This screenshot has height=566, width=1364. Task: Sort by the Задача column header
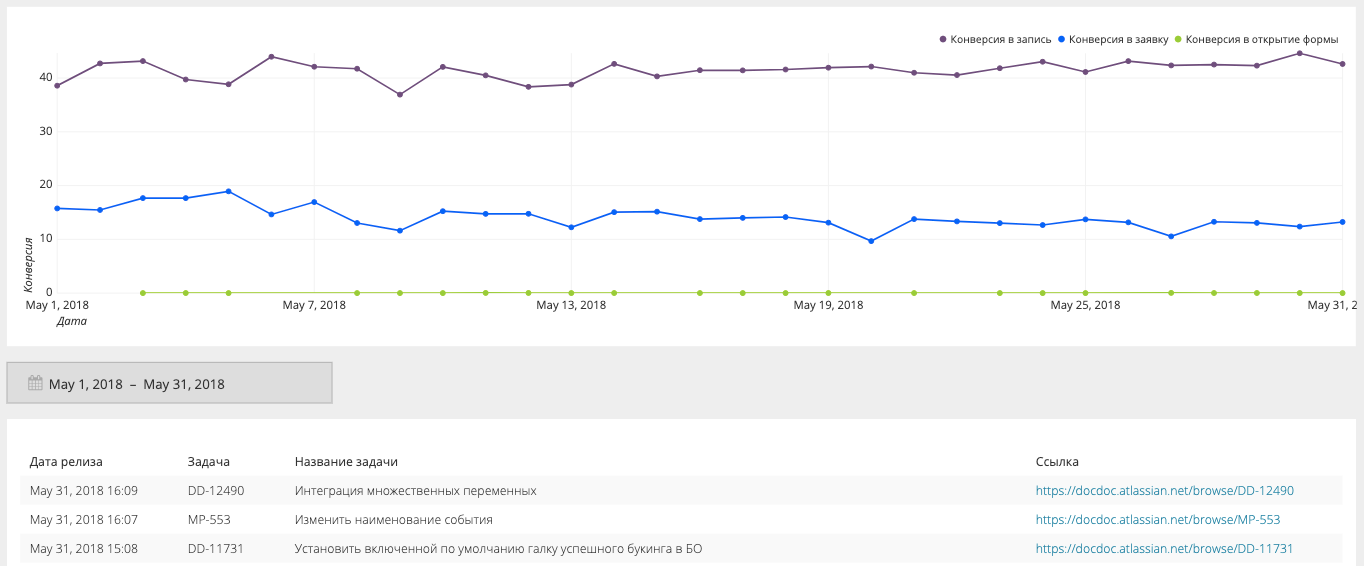(x=209, y=462)
